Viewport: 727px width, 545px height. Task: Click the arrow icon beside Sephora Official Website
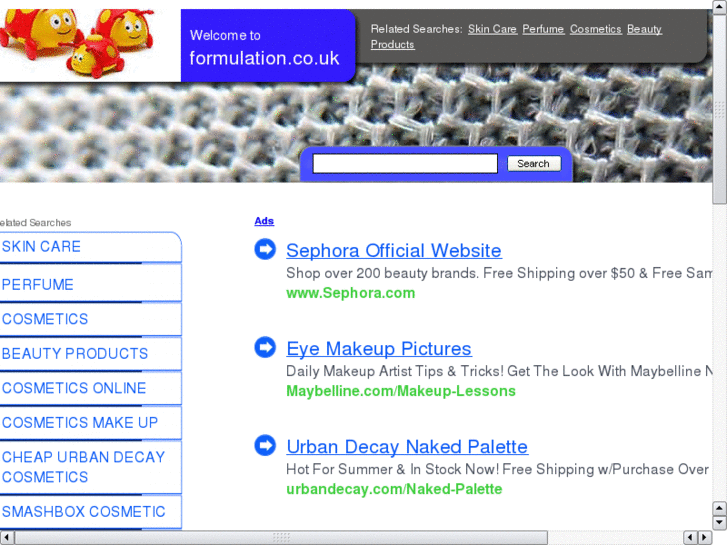265,249
